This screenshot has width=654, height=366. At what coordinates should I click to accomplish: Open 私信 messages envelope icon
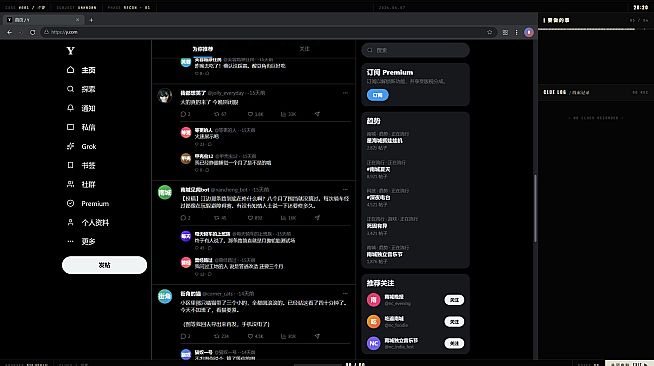coord(70,127)
